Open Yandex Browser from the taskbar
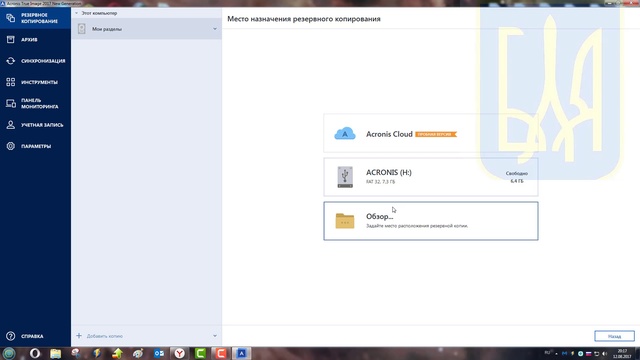640x360 pixels. click(179, 353)
